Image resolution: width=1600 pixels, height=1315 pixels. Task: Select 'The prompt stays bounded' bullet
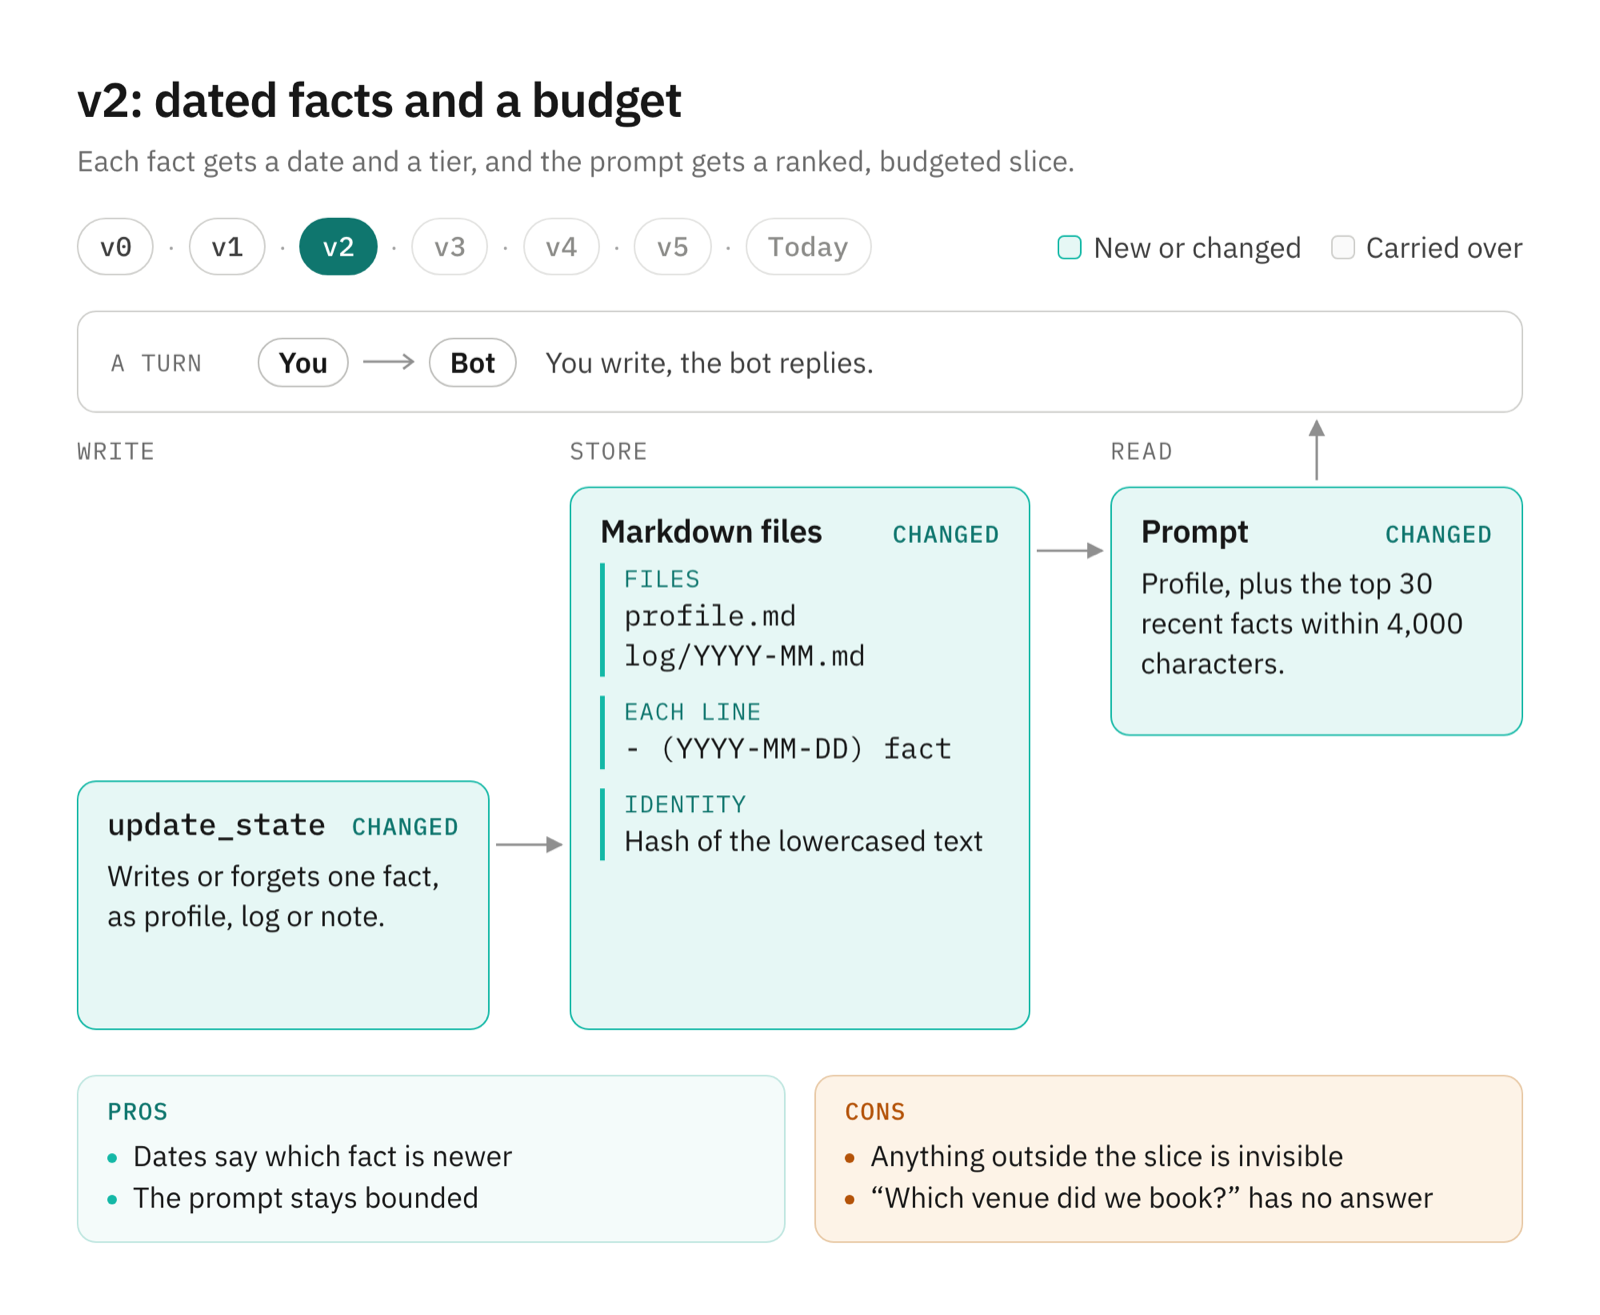[306, 1198]
